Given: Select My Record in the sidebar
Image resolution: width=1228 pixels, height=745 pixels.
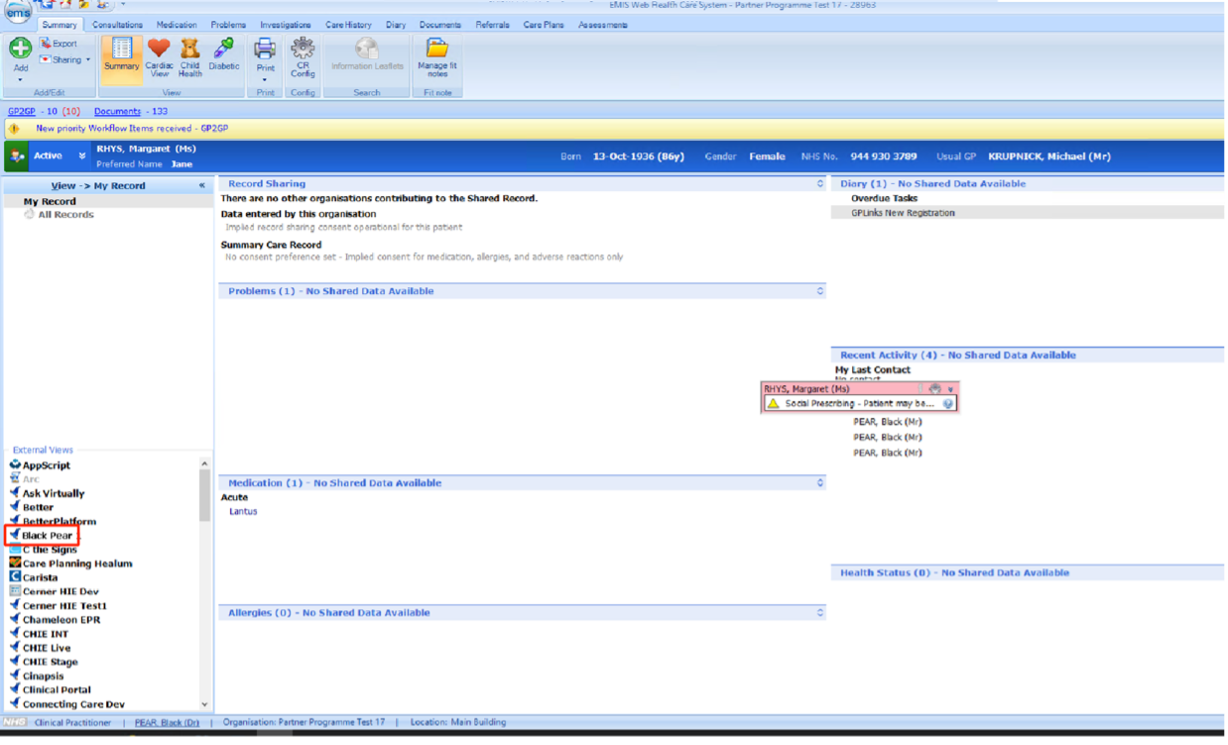Looking at the screenshot, I should coord(50,201).
